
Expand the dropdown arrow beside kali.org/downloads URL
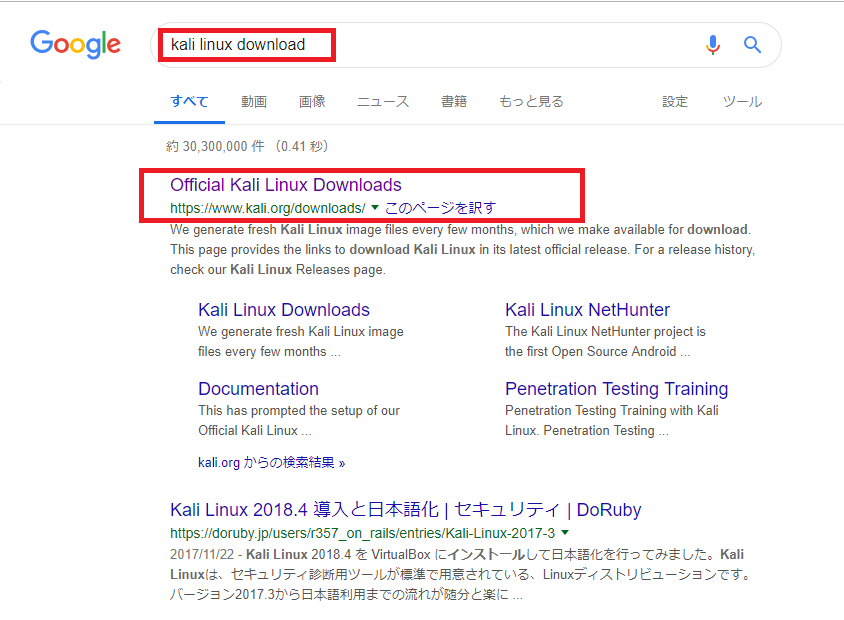point(375,207)
